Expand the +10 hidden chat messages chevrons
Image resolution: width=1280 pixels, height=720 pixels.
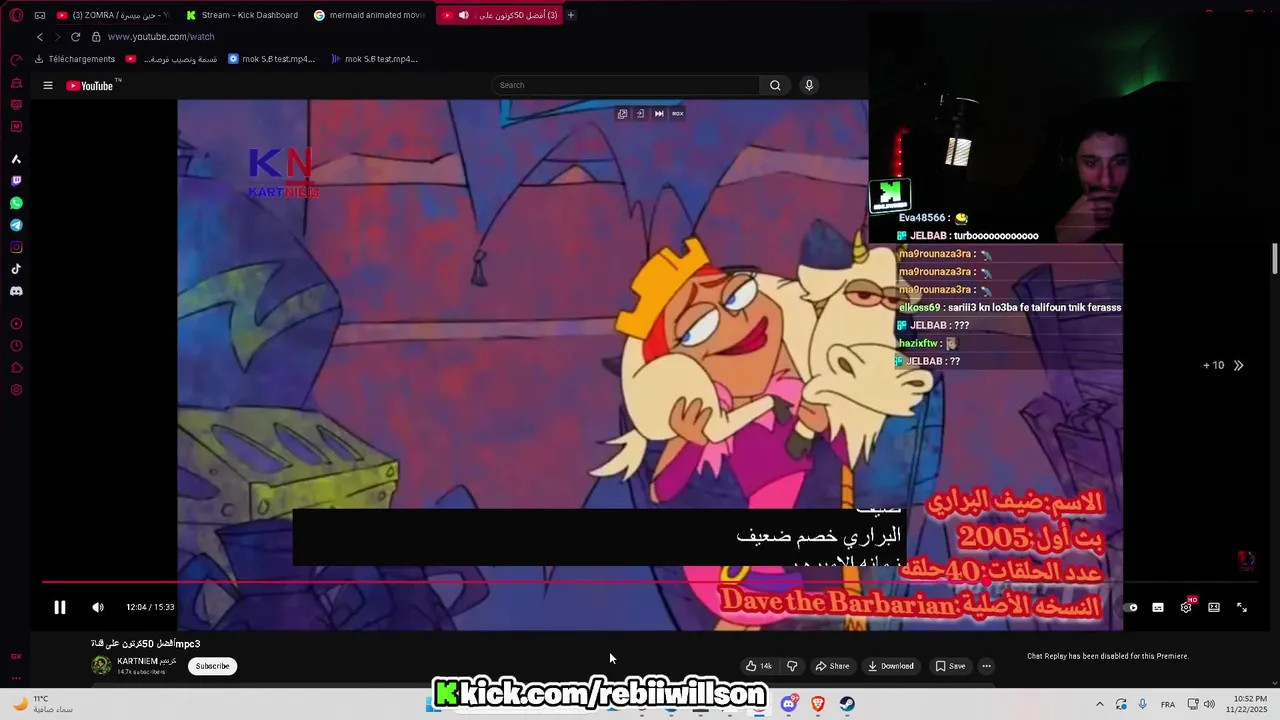click(1238, 365)
